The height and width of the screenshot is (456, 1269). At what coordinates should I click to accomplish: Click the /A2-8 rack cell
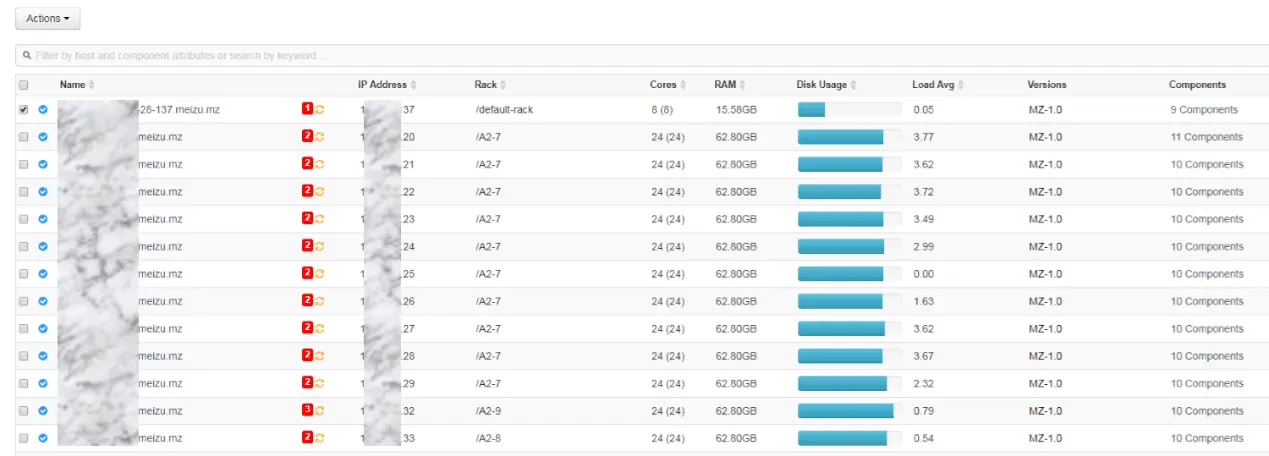487,438
